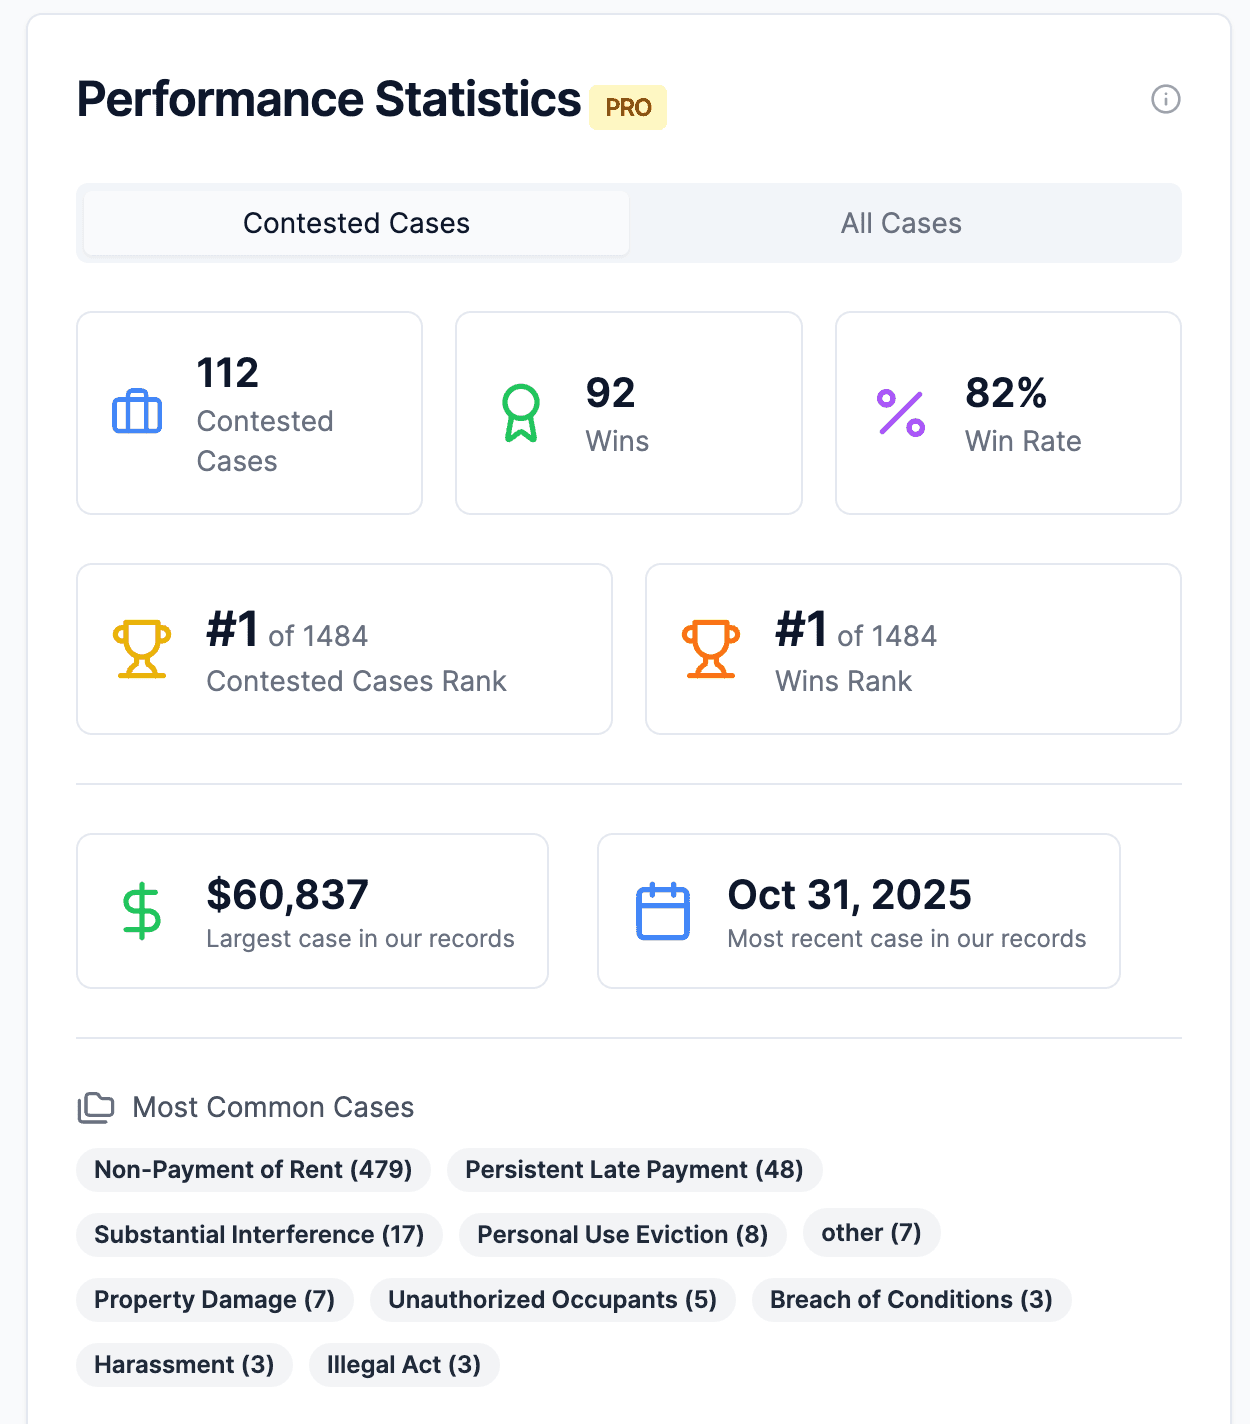Click the folder icon near Most Common Cases

coord(96,1107)
